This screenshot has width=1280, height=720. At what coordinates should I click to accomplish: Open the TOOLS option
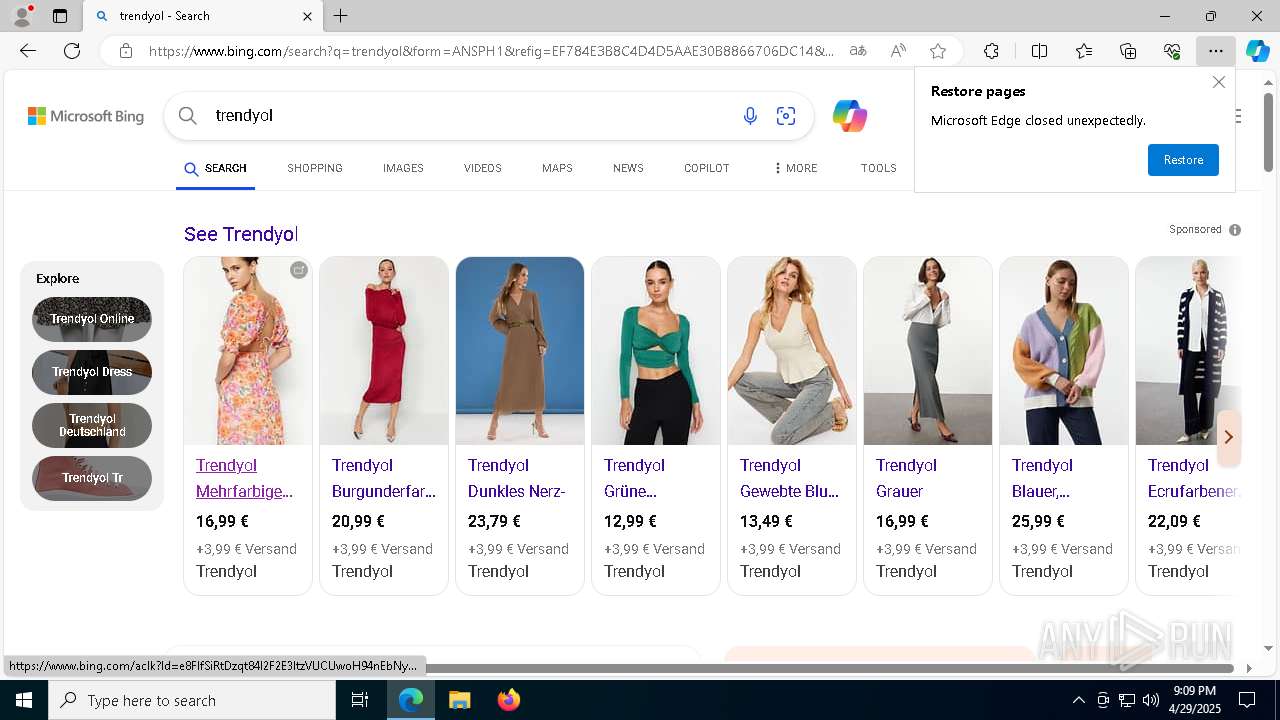point(879,168)
